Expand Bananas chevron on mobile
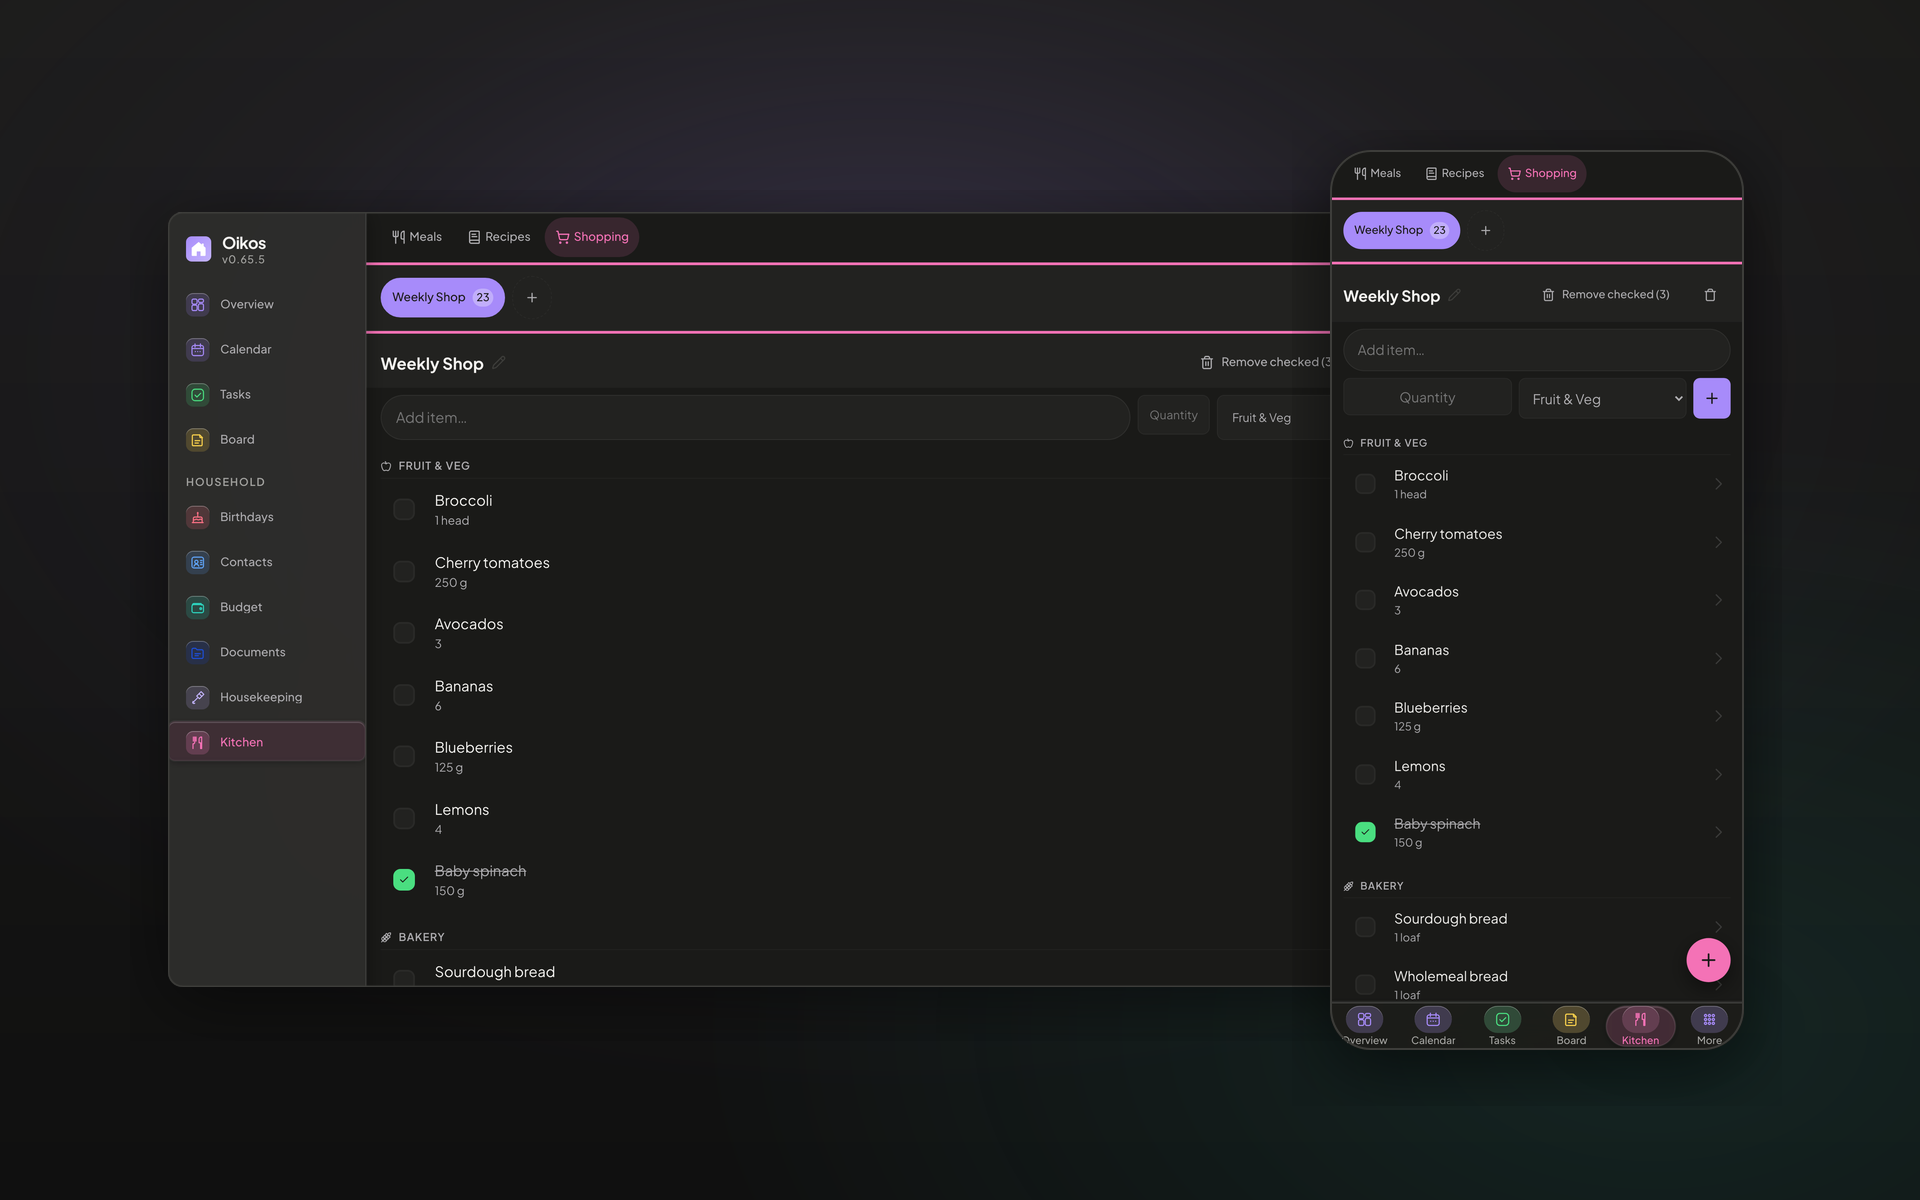The image size is (1920, 1200). 1718,658
